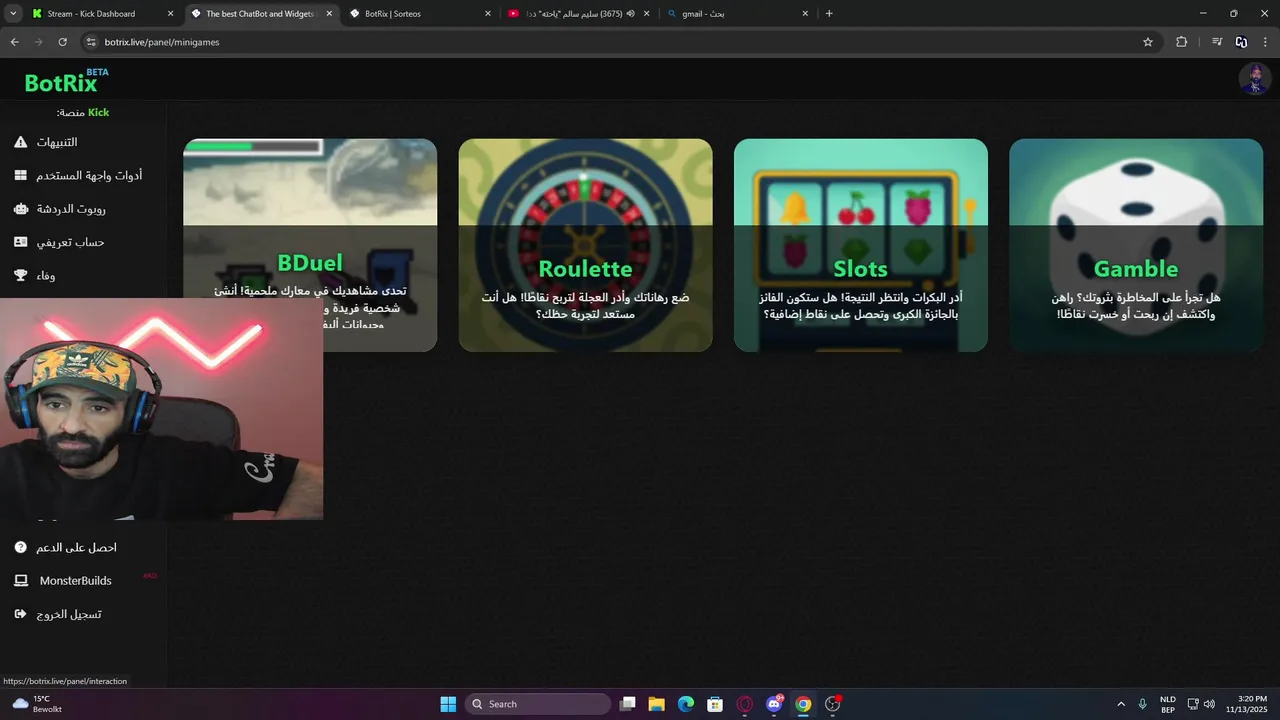Open the media control playlist icon
Viewport: 1280px width, 720px height.
click(x=1217, y=42)
